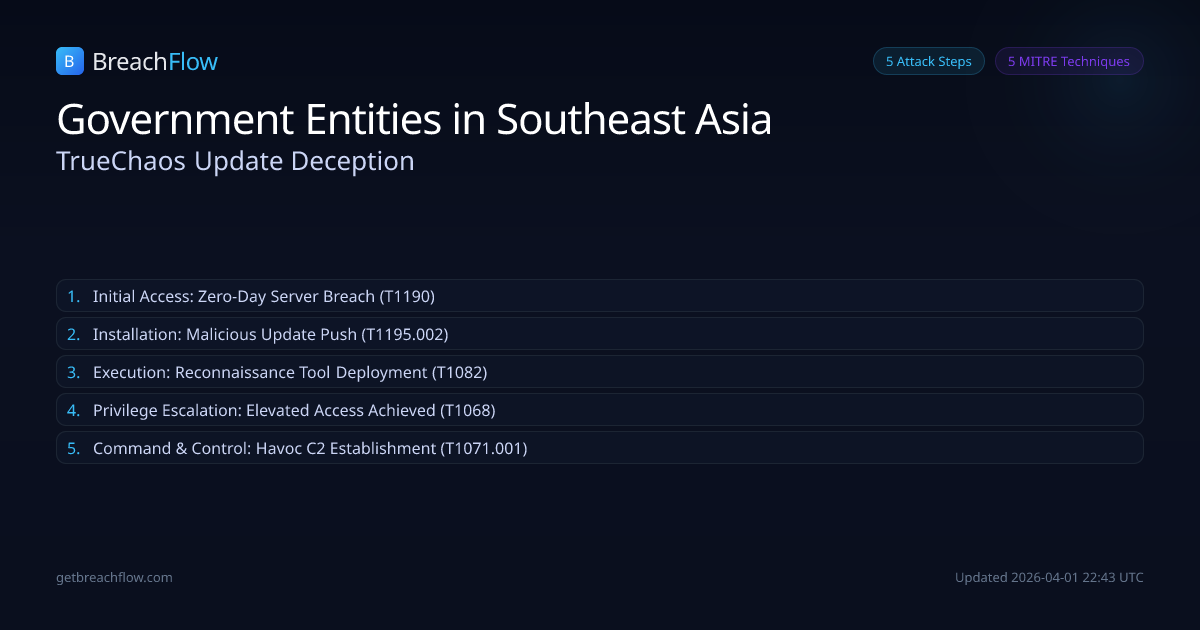Screen dimensions: 1200x630
Task: Click the T1190 technique ID
Action: (x=407, y=296)
